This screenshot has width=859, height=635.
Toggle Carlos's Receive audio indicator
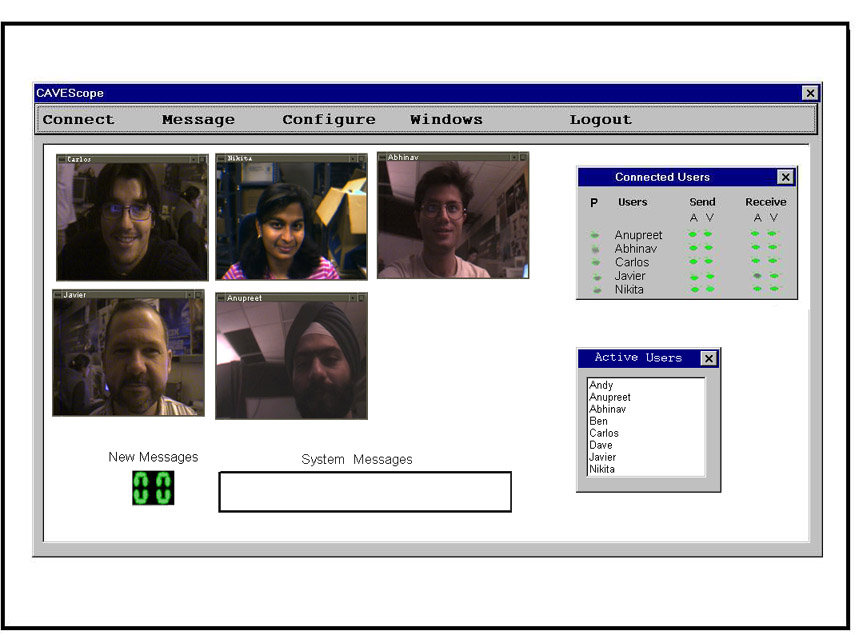click(756, 261)
